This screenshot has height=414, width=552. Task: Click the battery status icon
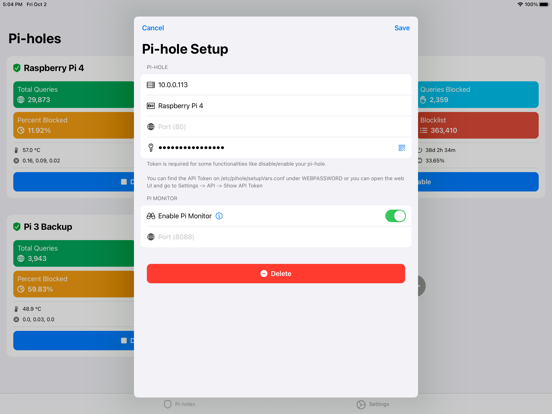coord(544,4)
